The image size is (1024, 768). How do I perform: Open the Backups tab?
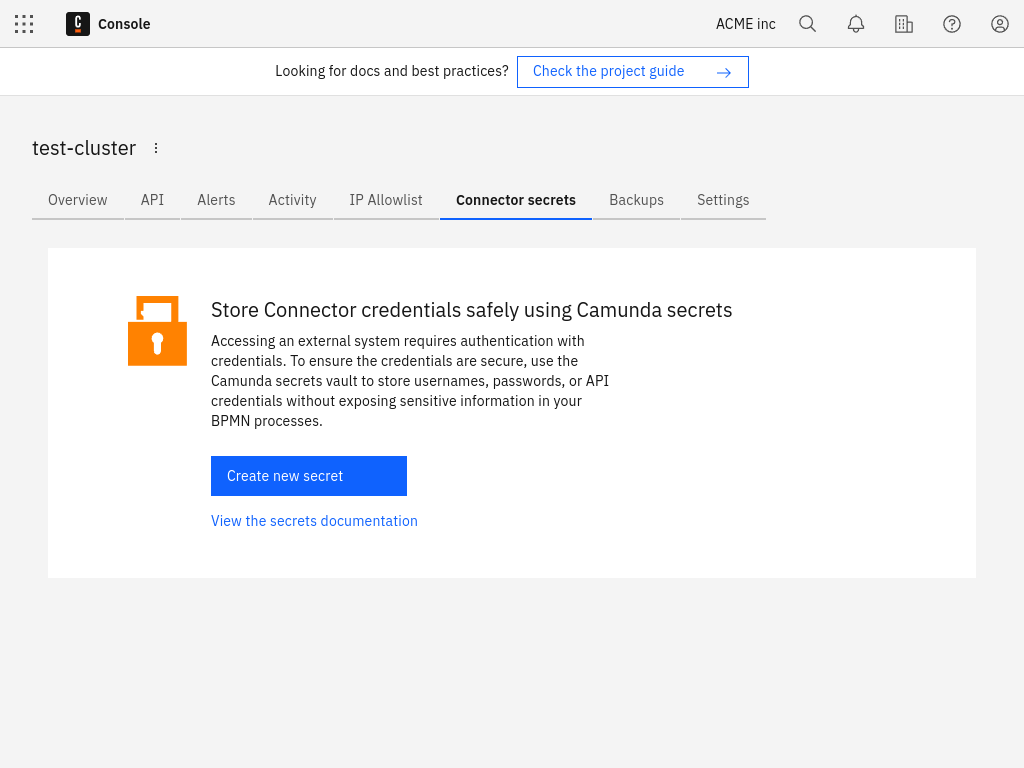pos(636,200)
